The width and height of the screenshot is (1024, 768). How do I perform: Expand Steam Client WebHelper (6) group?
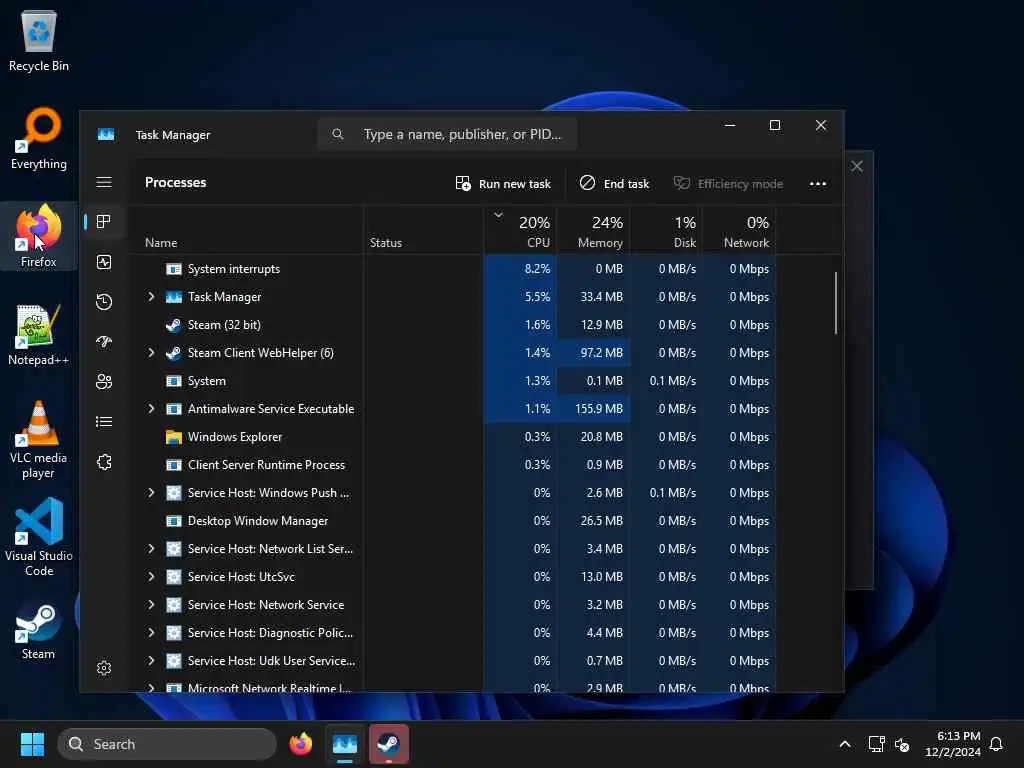click(152, 353)
